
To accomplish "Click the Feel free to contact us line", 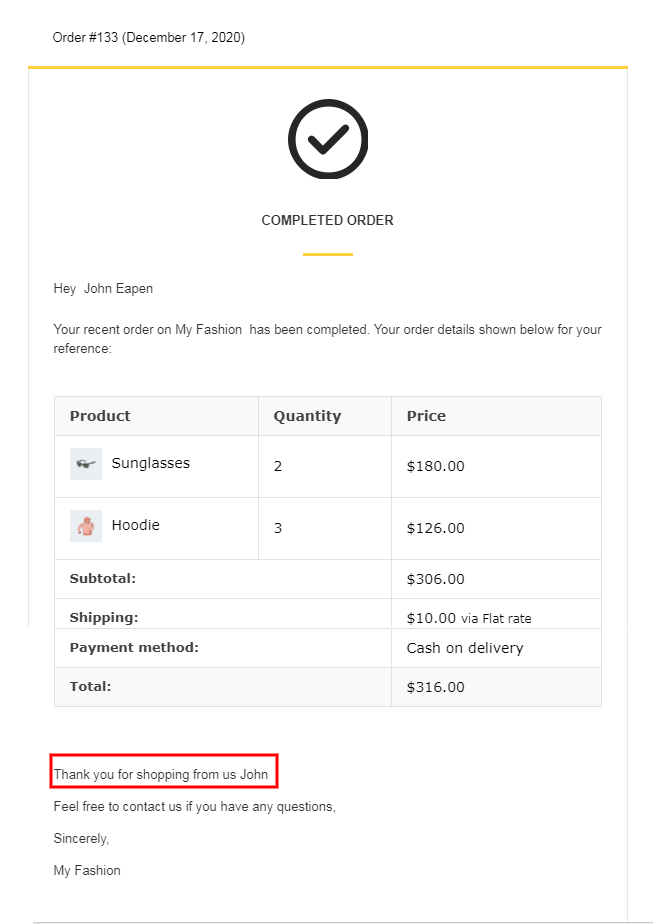I will click(195, 806).
